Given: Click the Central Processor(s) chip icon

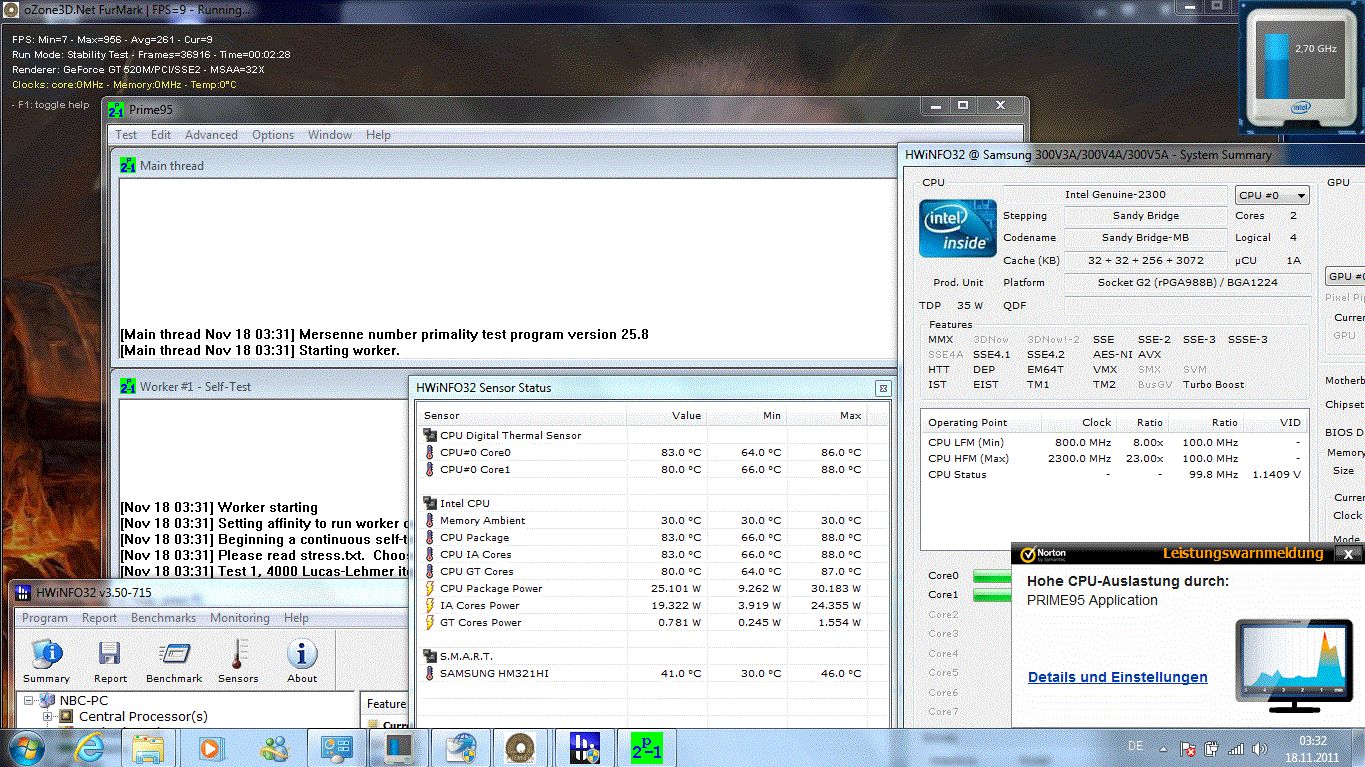Looking at the screenshot, I should click(67, 716).
